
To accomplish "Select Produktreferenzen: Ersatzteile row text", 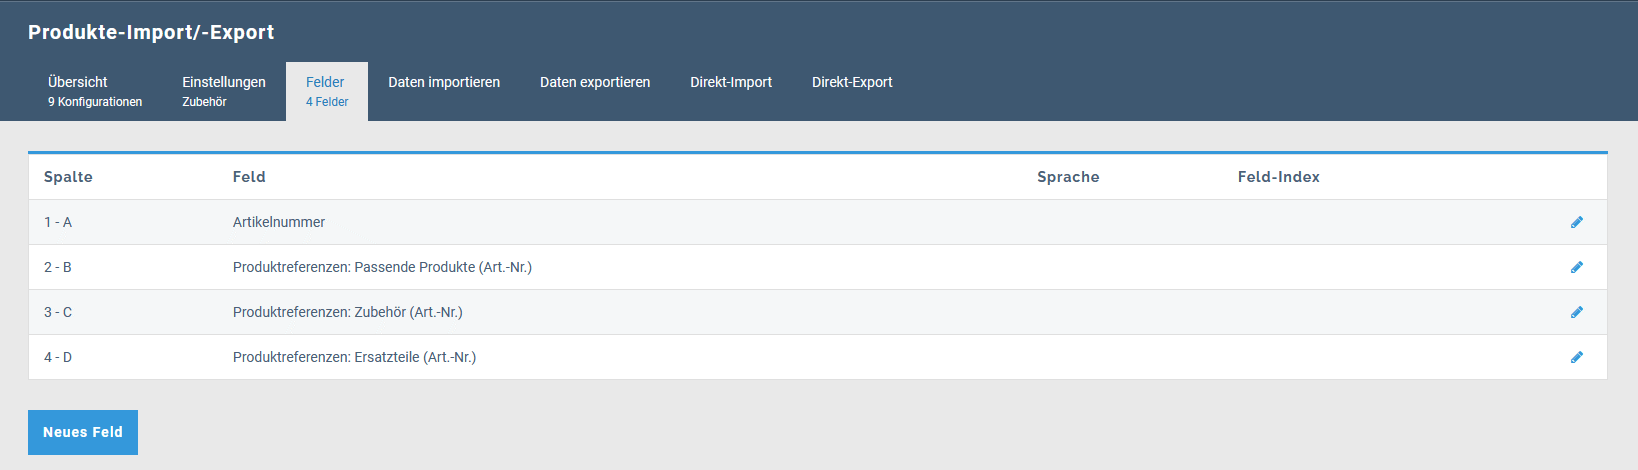I will pos(354,357).
